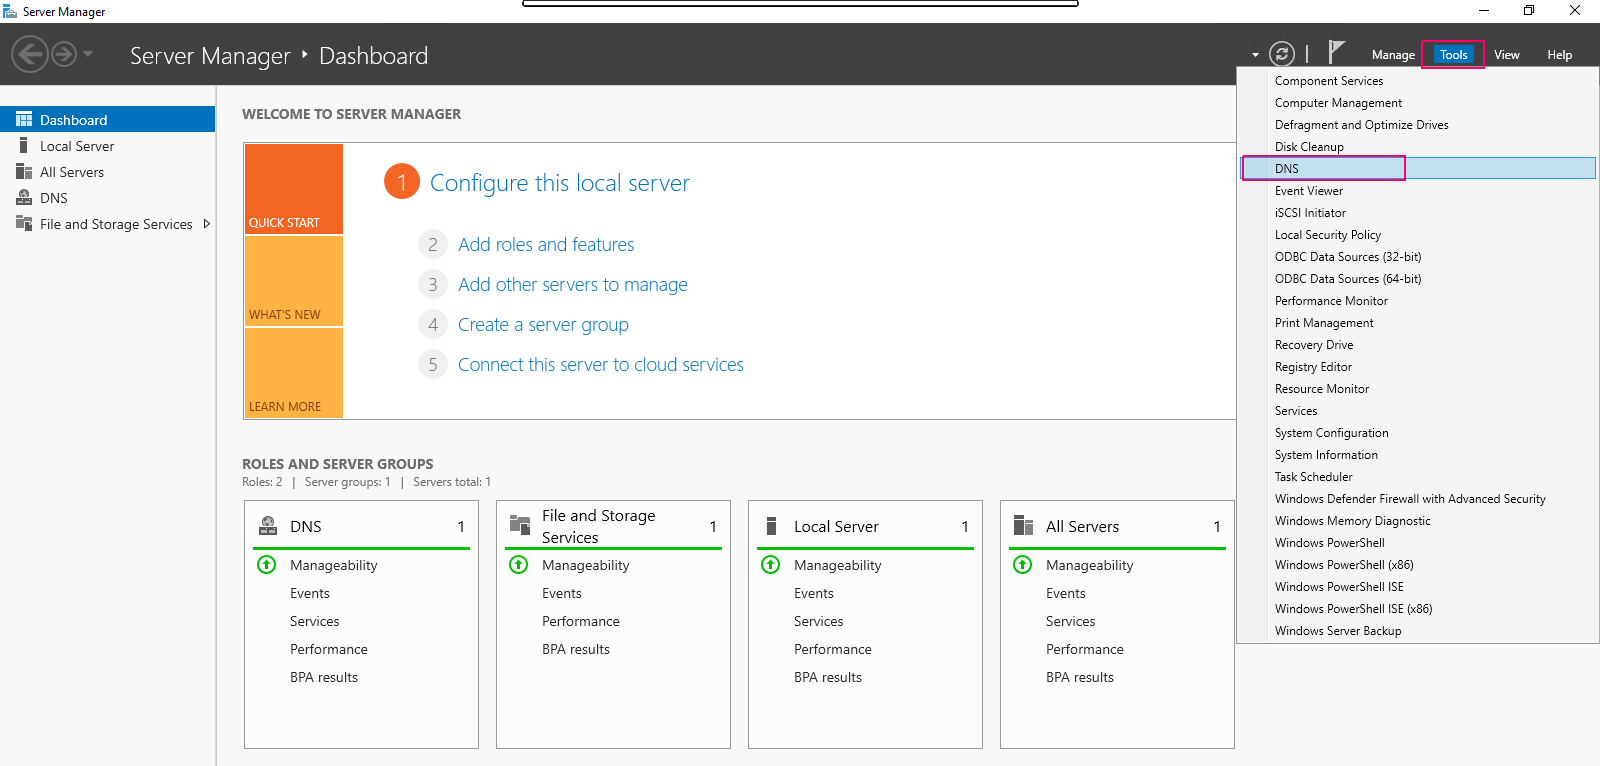Expand File and Storage Services arrow
This screenshot has width=1600, height=766.
207,224
